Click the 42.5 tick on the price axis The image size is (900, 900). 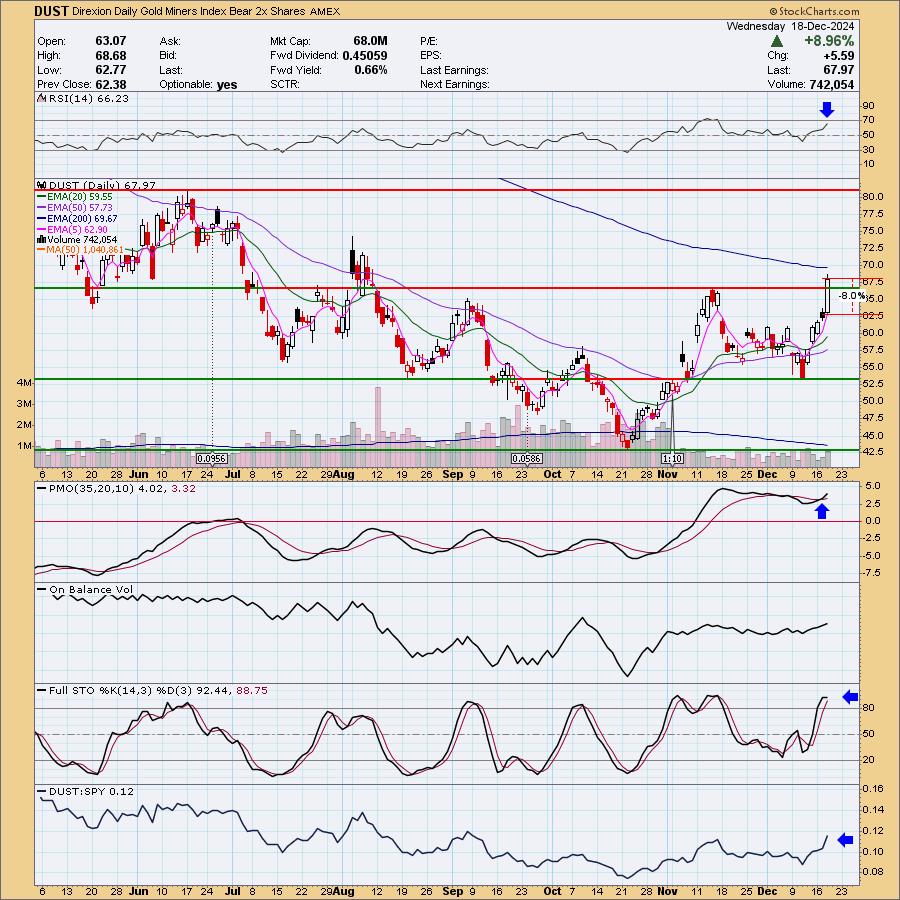(872, 452)
